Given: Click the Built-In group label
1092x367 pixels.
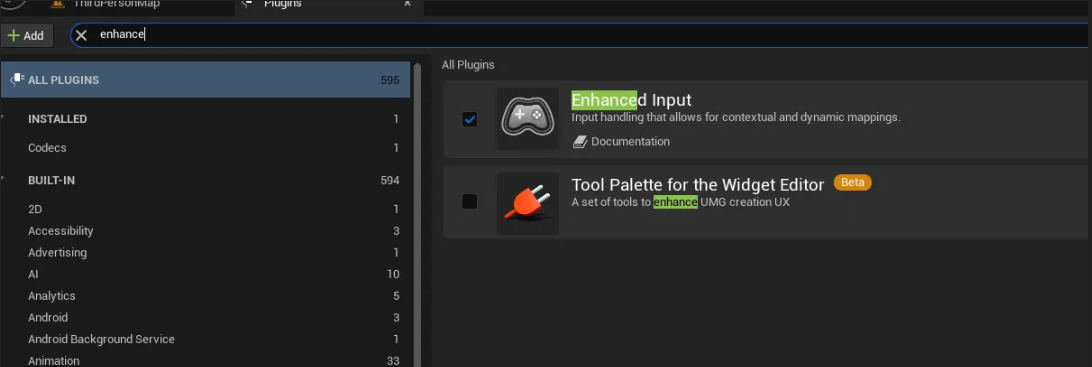Looking at the screenshot, I should [x=52, y=180].
